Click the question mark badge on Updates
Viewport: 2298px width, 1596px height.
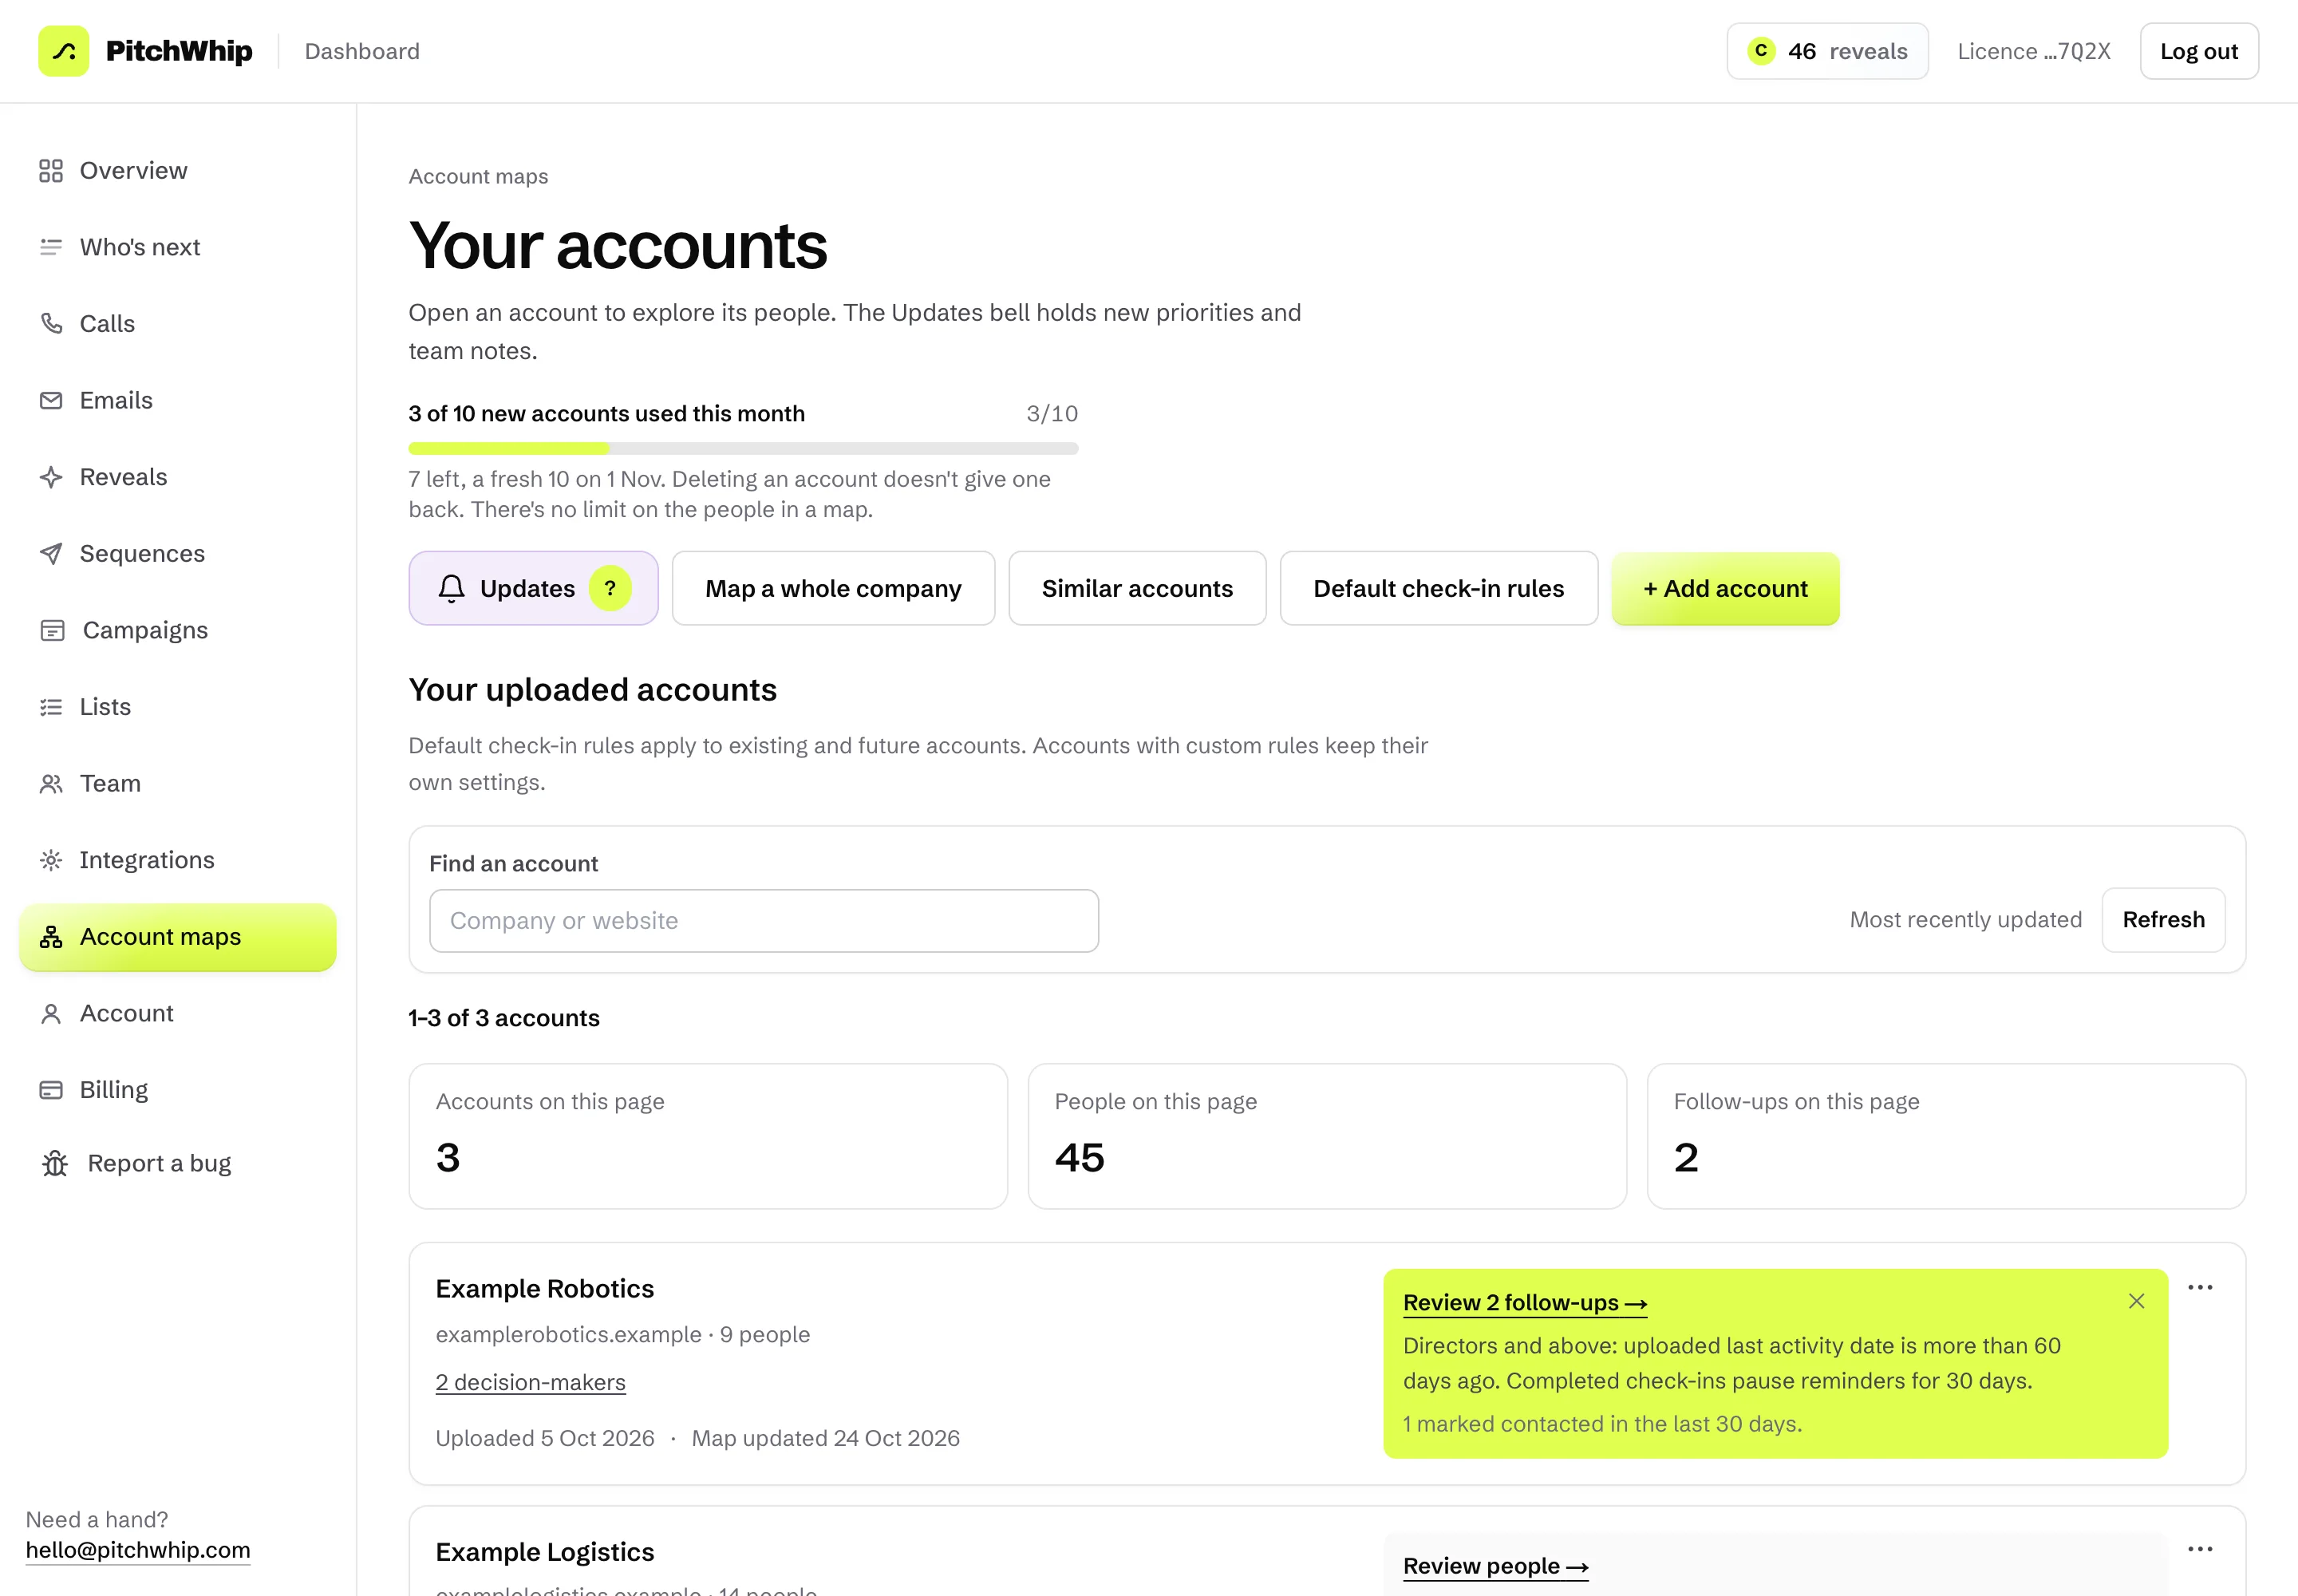pos(610,588)
